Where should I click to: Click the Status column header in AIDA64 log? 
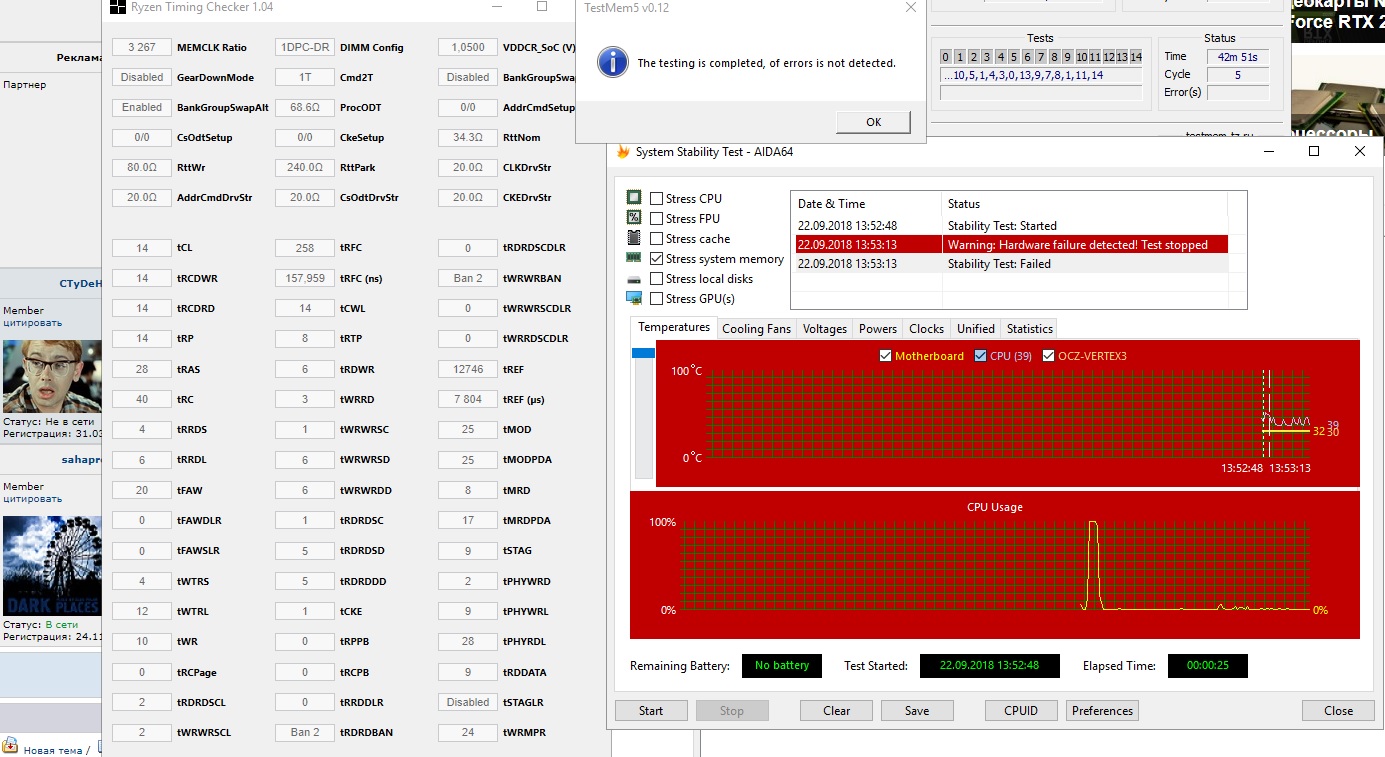click(x=1084, y=204)
